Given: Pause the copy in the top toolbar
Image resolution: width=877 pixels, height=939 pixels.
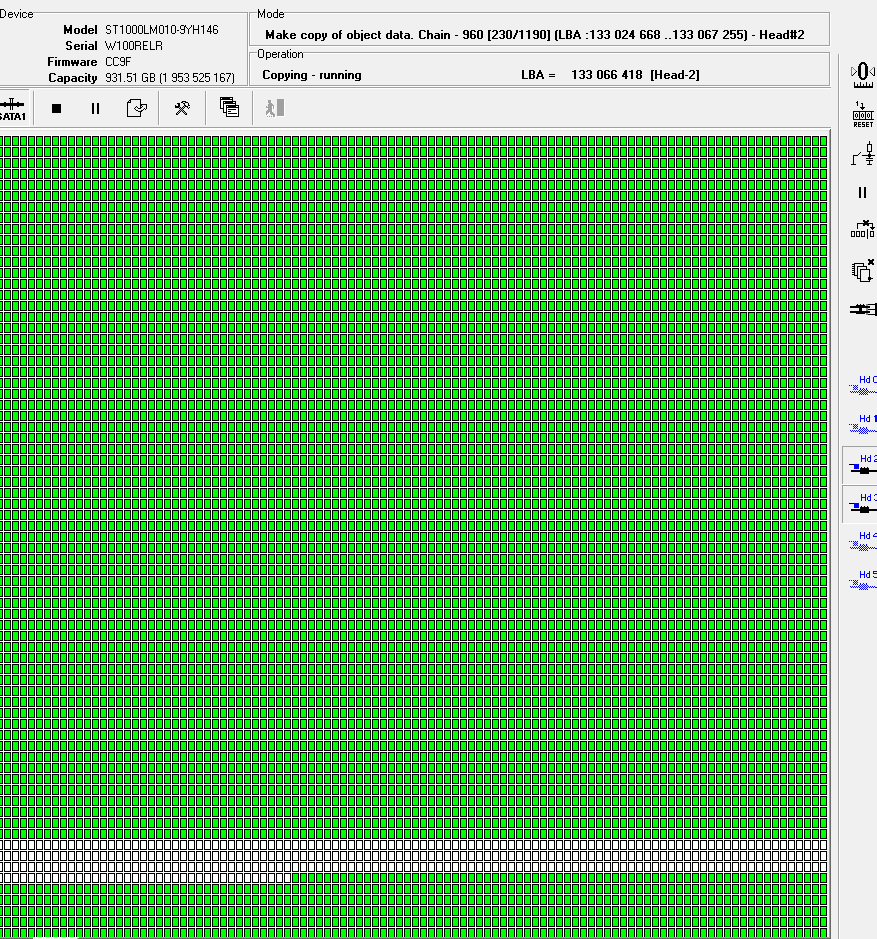Looking at the screenshot, I should click(95, 108).
